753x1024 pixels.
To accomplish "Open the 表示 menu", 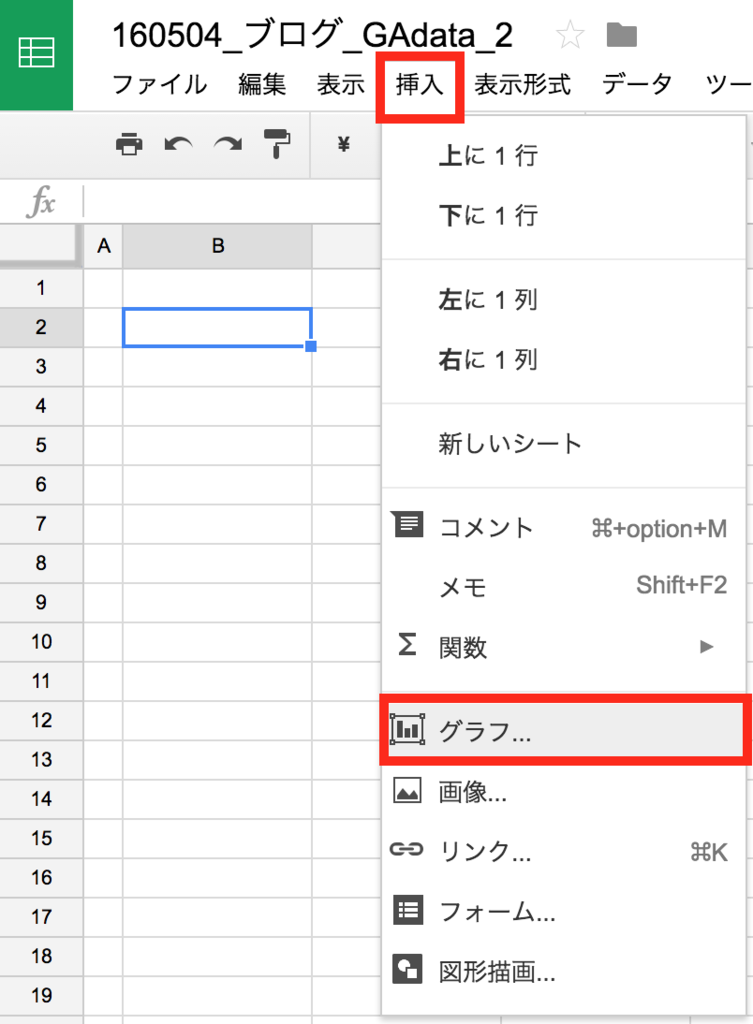I will click(x=340, y=84).
